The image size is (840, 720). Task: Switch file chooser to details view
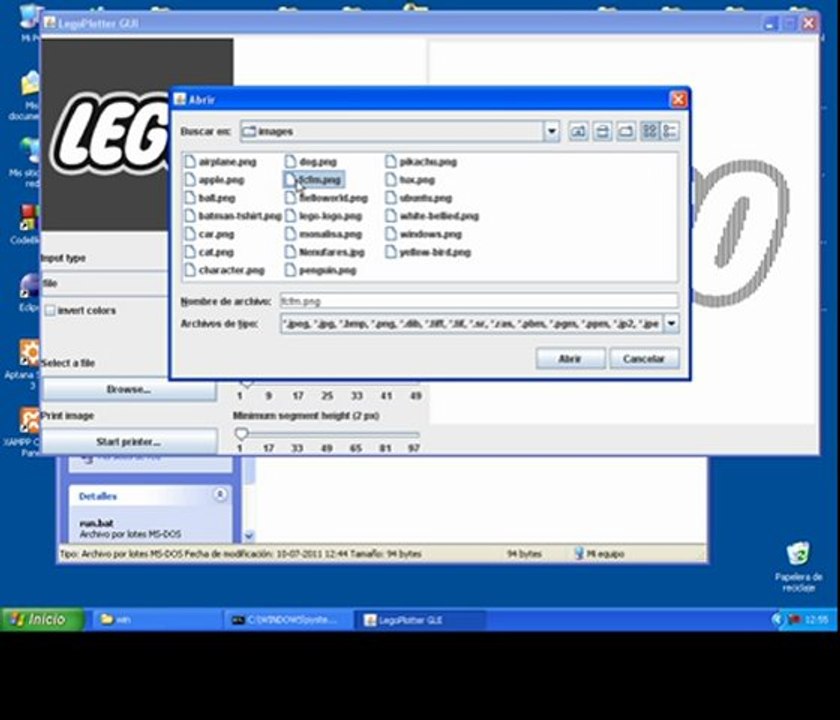coord(670,131)
